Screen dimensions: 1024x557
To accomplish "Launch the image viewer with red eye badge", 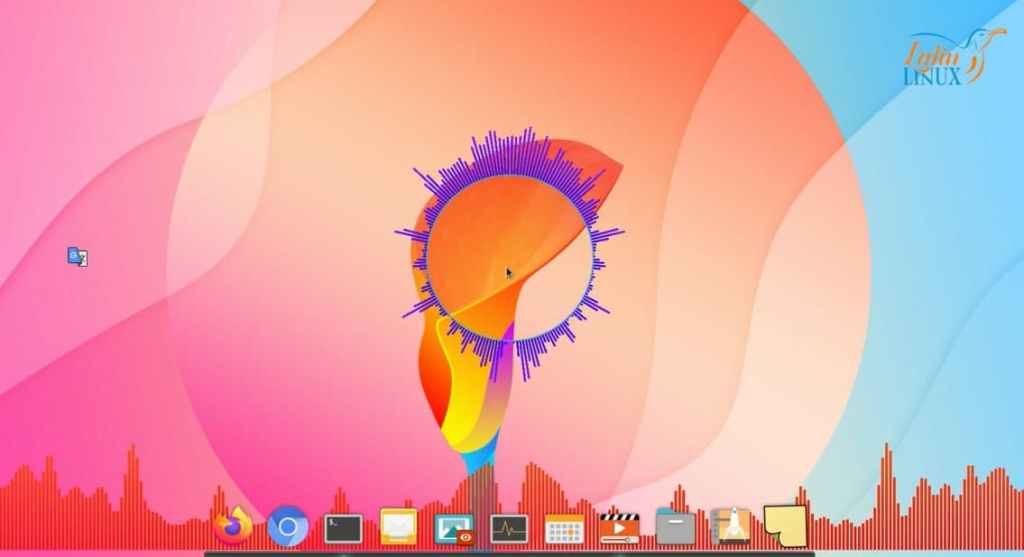I will 453,527.
